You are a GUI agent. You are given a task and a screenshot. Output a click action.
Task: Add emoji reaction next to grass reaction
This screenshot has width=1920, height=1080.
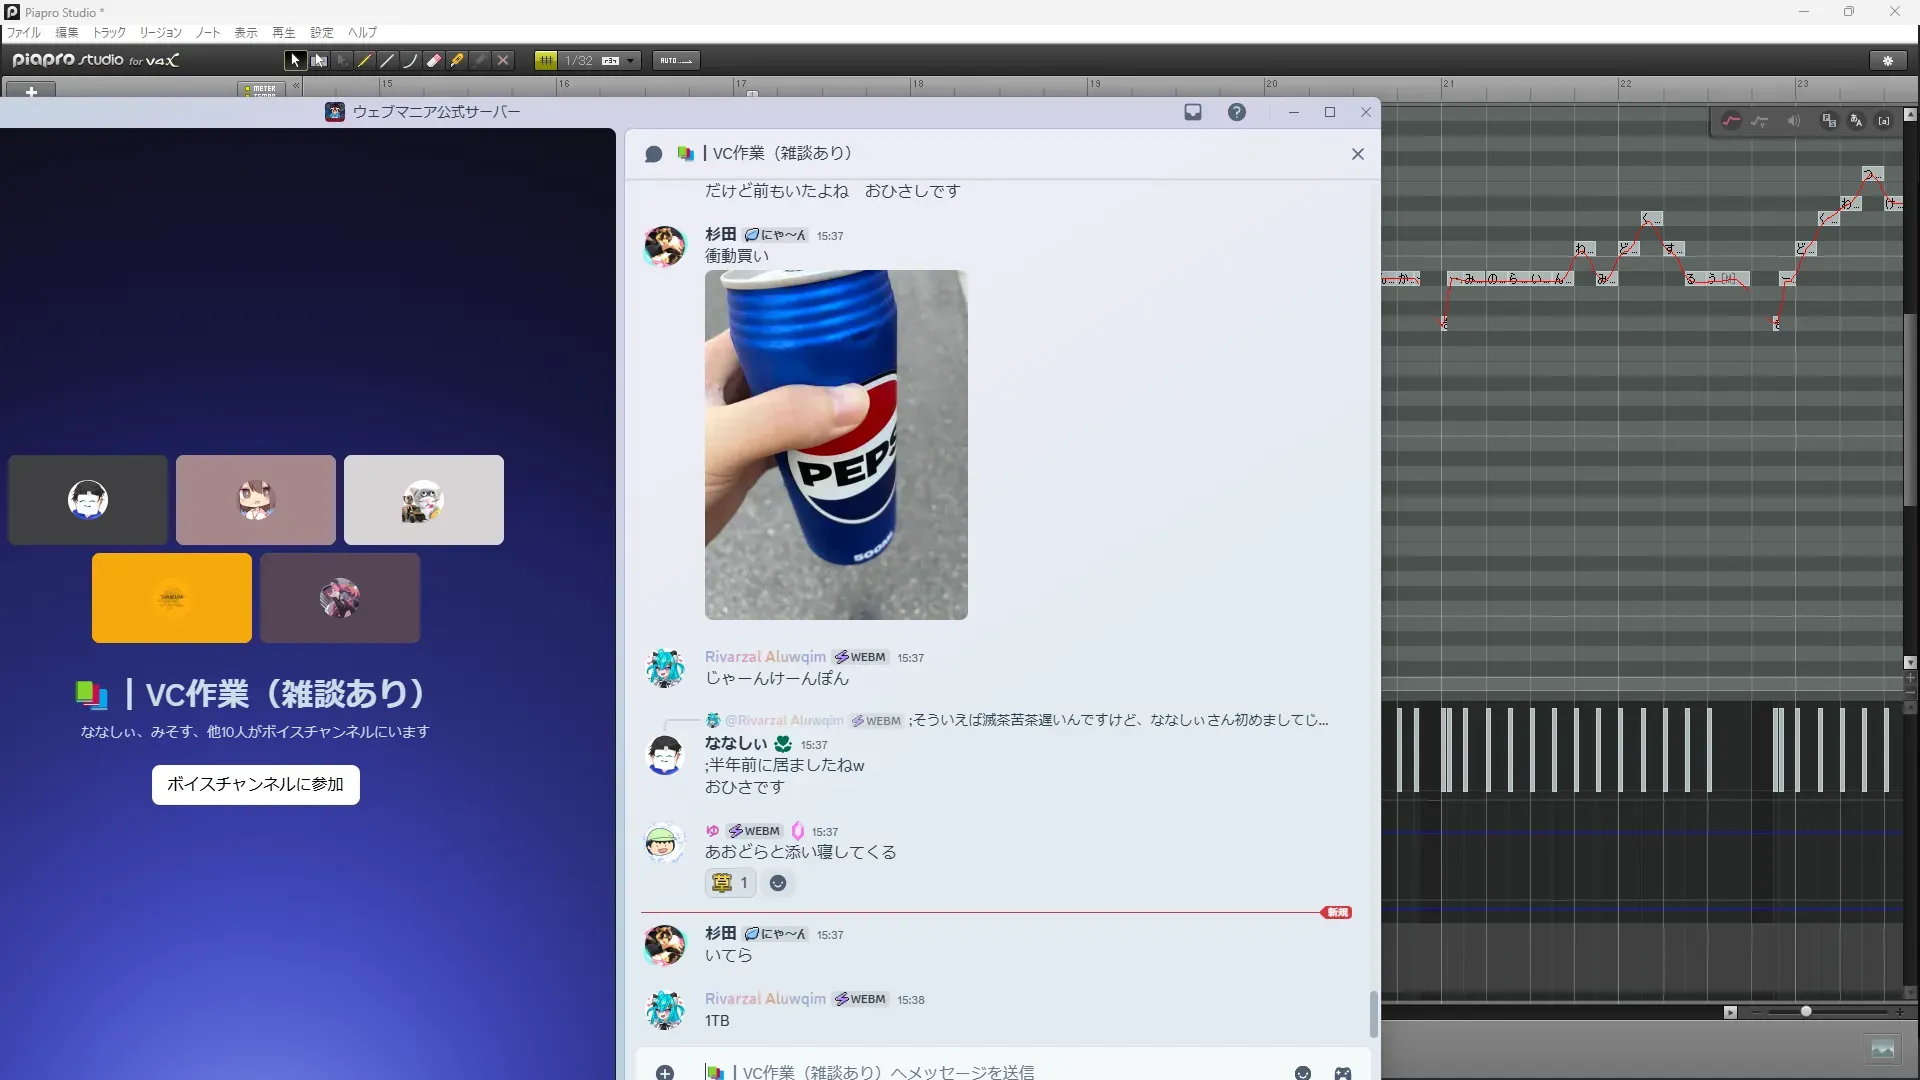point(778,883)
